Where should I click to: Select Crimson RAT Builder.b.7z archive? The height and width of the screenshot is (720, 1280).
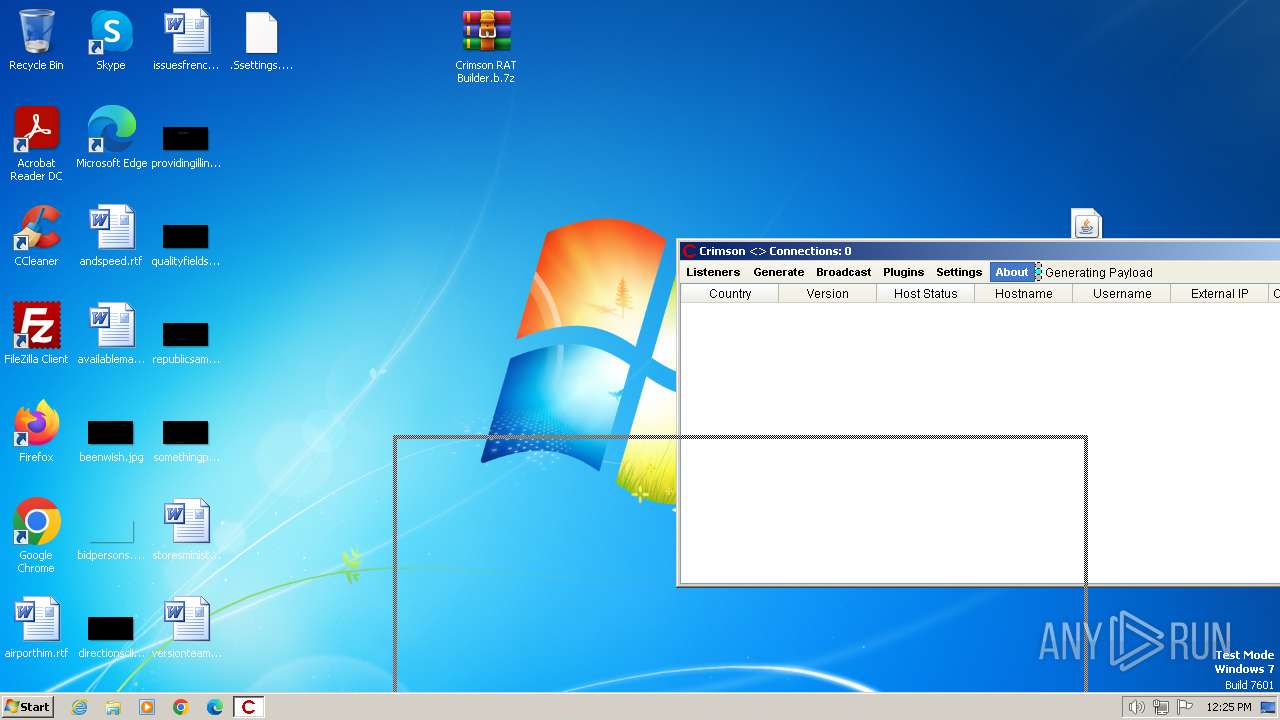(x=486, y=46)
